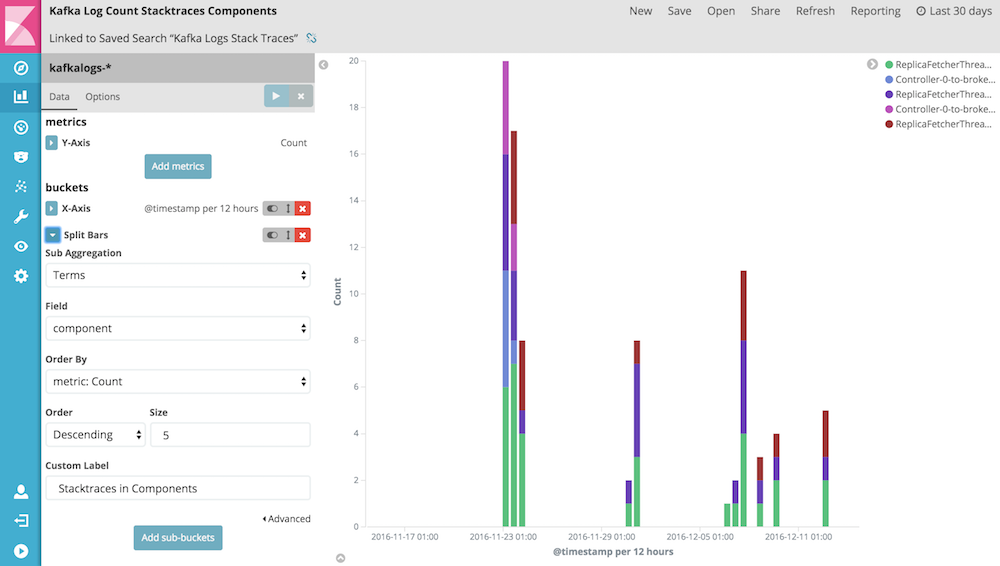The image size is (1000, 566).
Task: Click green ReplicaFetcherThread legend color
Action: [x=889, y=64]
